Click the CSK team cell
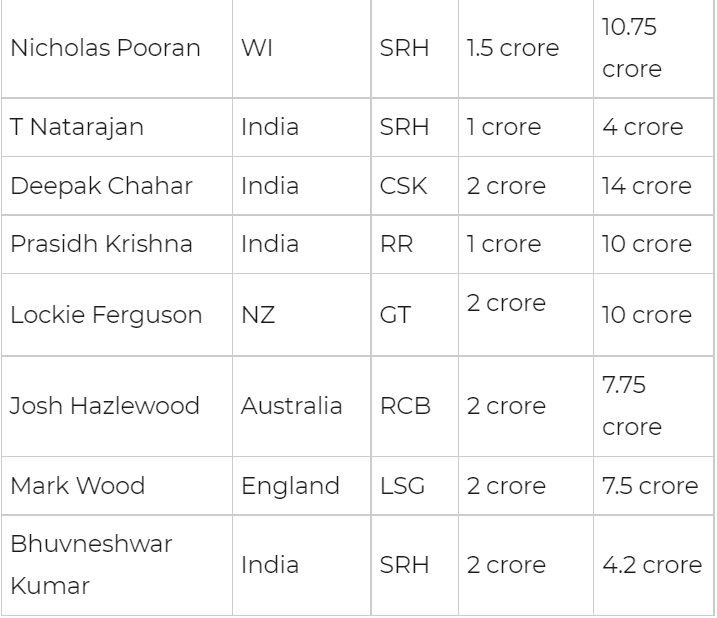 (x=406, y=186)
